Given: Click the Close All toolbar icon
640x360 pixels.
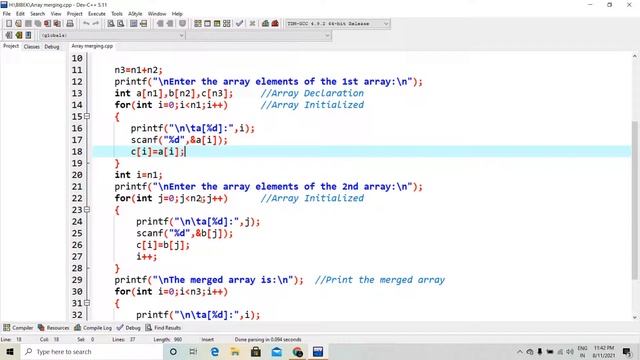Looking at the screenshot, I should click(x=58, y=24).
